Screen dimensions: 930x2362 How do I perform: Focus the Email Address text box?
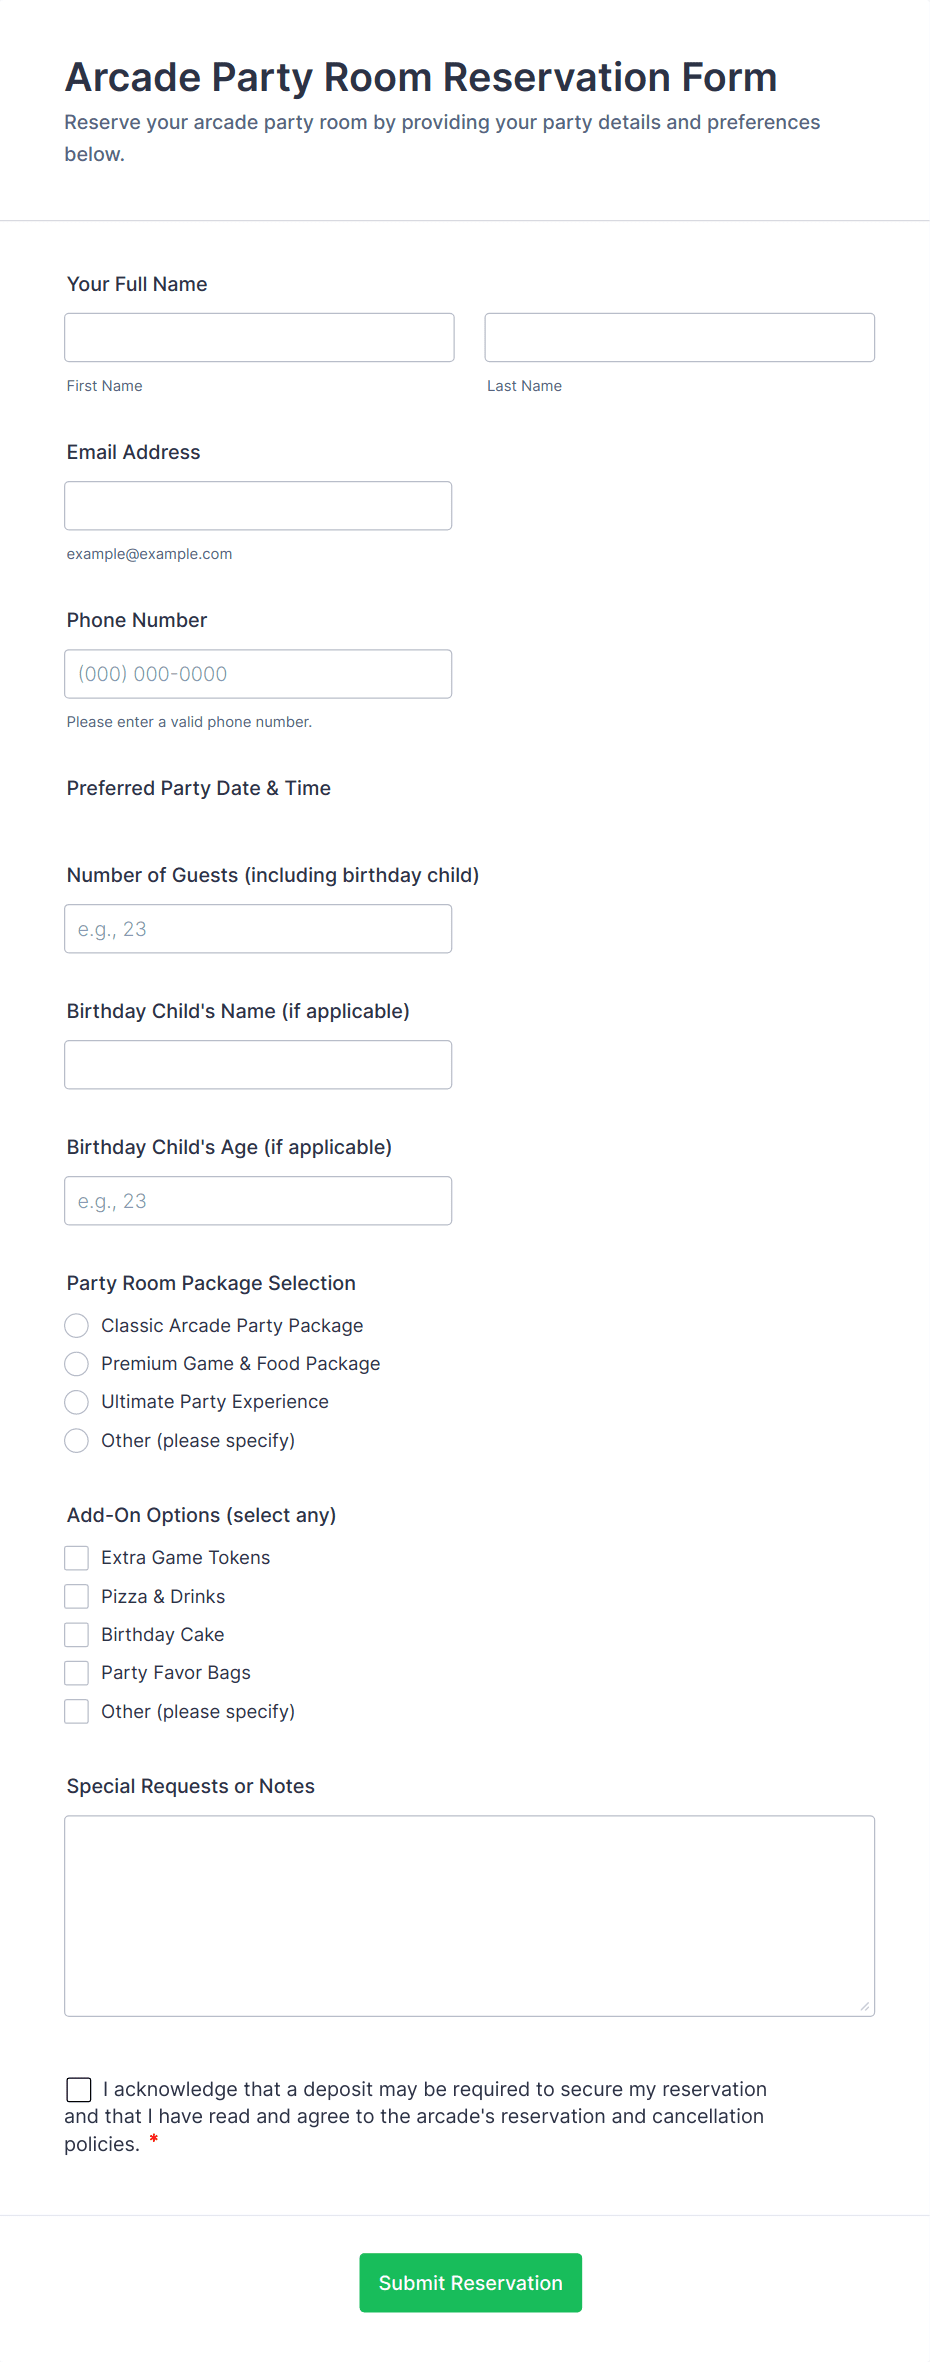pos(258,506)
